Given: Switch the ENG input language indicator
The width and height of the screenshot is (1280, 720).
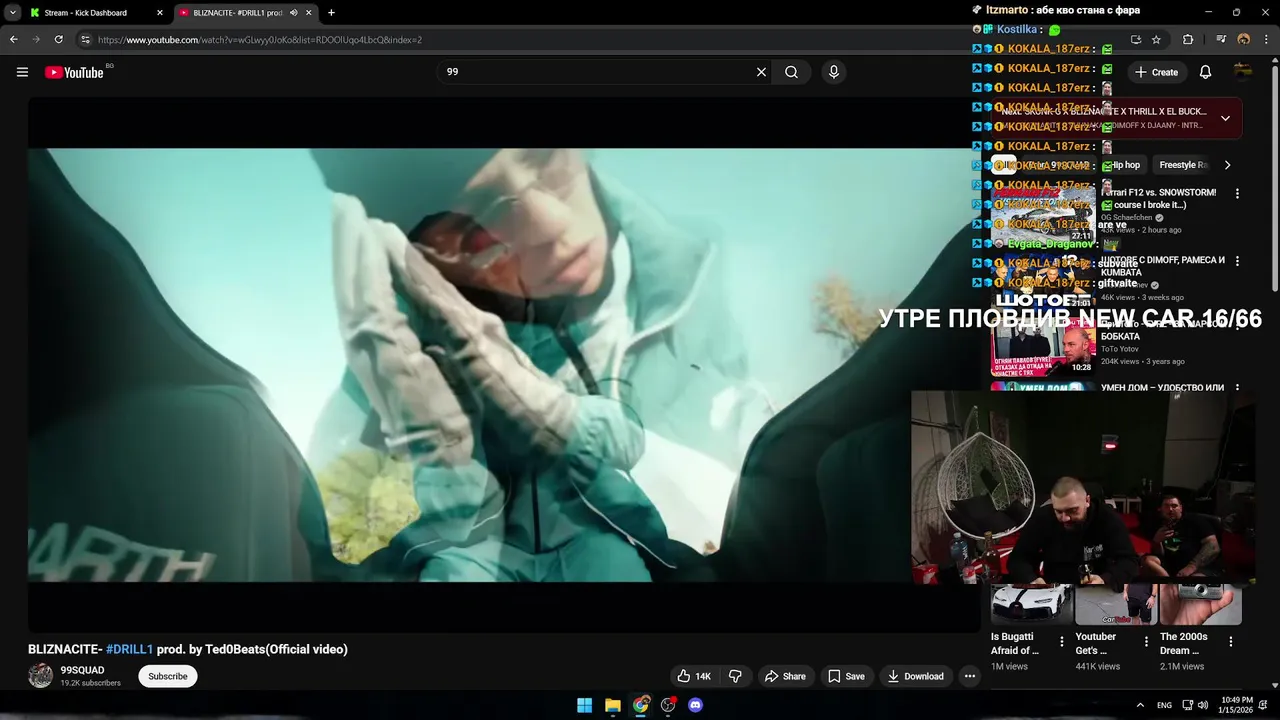Looking at the screenshot, I should point(1164,705).
